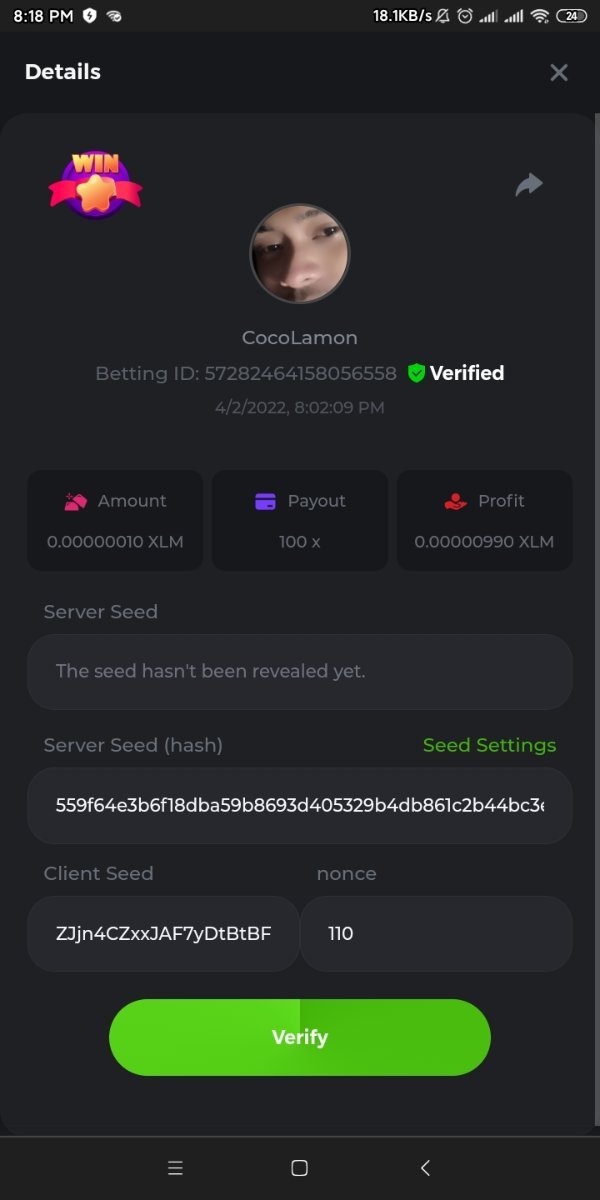
Task: Open Seed Settings link
Action: [x=489, y=745]
